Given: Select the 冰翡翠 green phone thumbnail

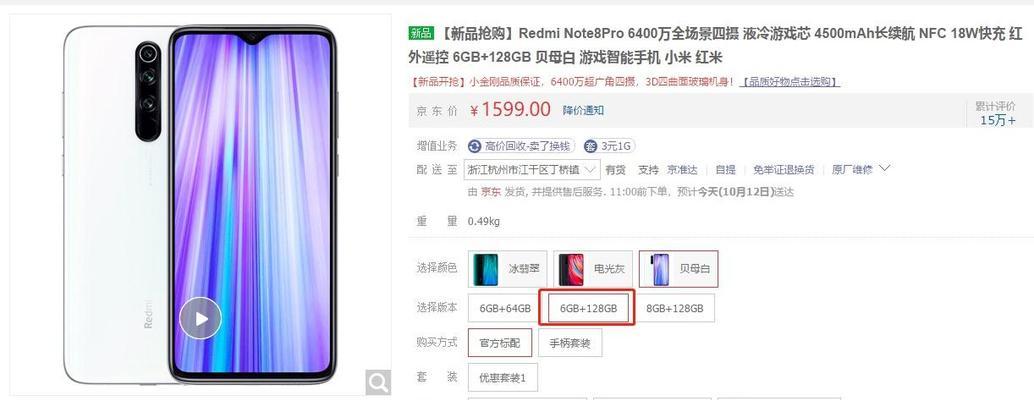Looking at the screenshot, I should point(486,270).
